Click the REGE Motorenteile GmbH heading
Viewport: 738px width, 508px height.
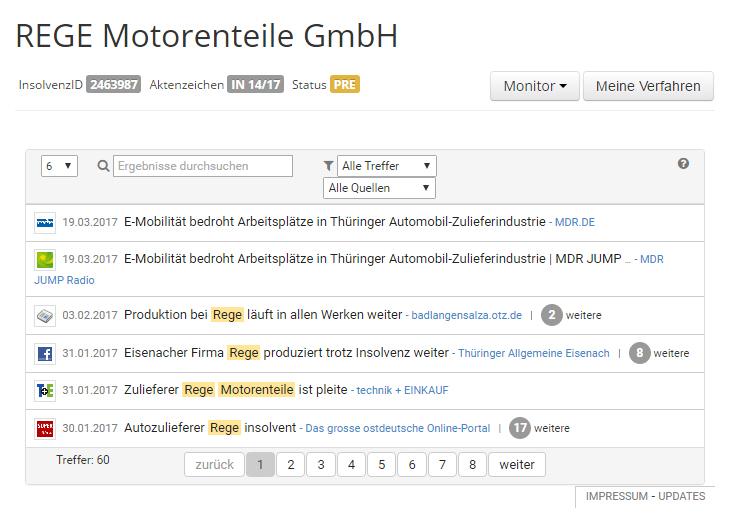click(x=207, y=36)
